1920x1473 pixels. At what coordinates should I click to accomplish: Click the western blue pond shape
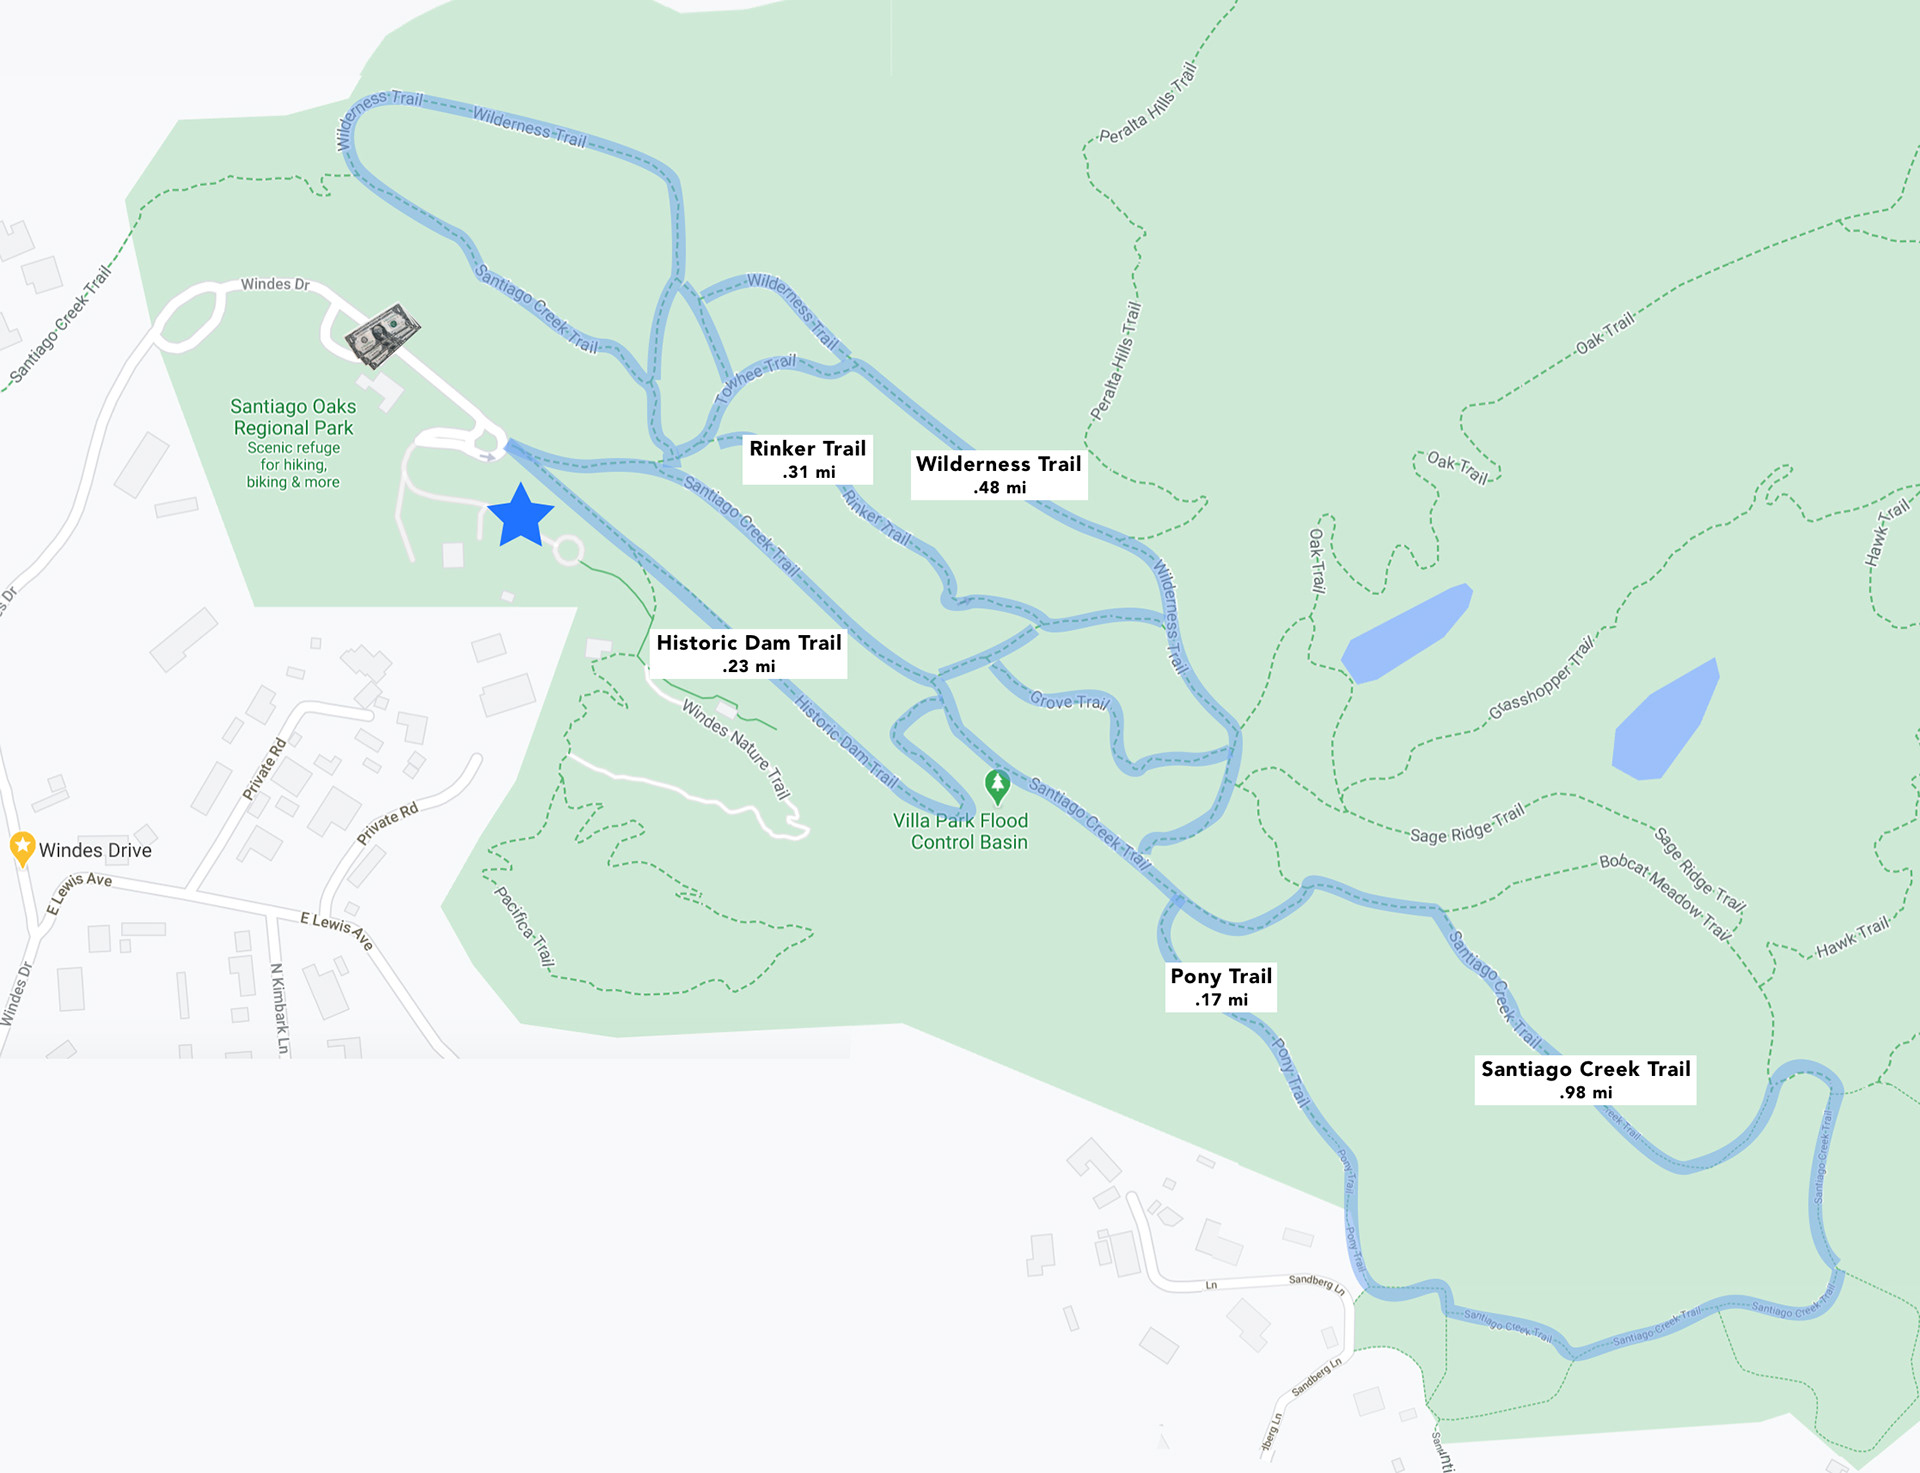pyautogui.click(x=1406, y=634)
